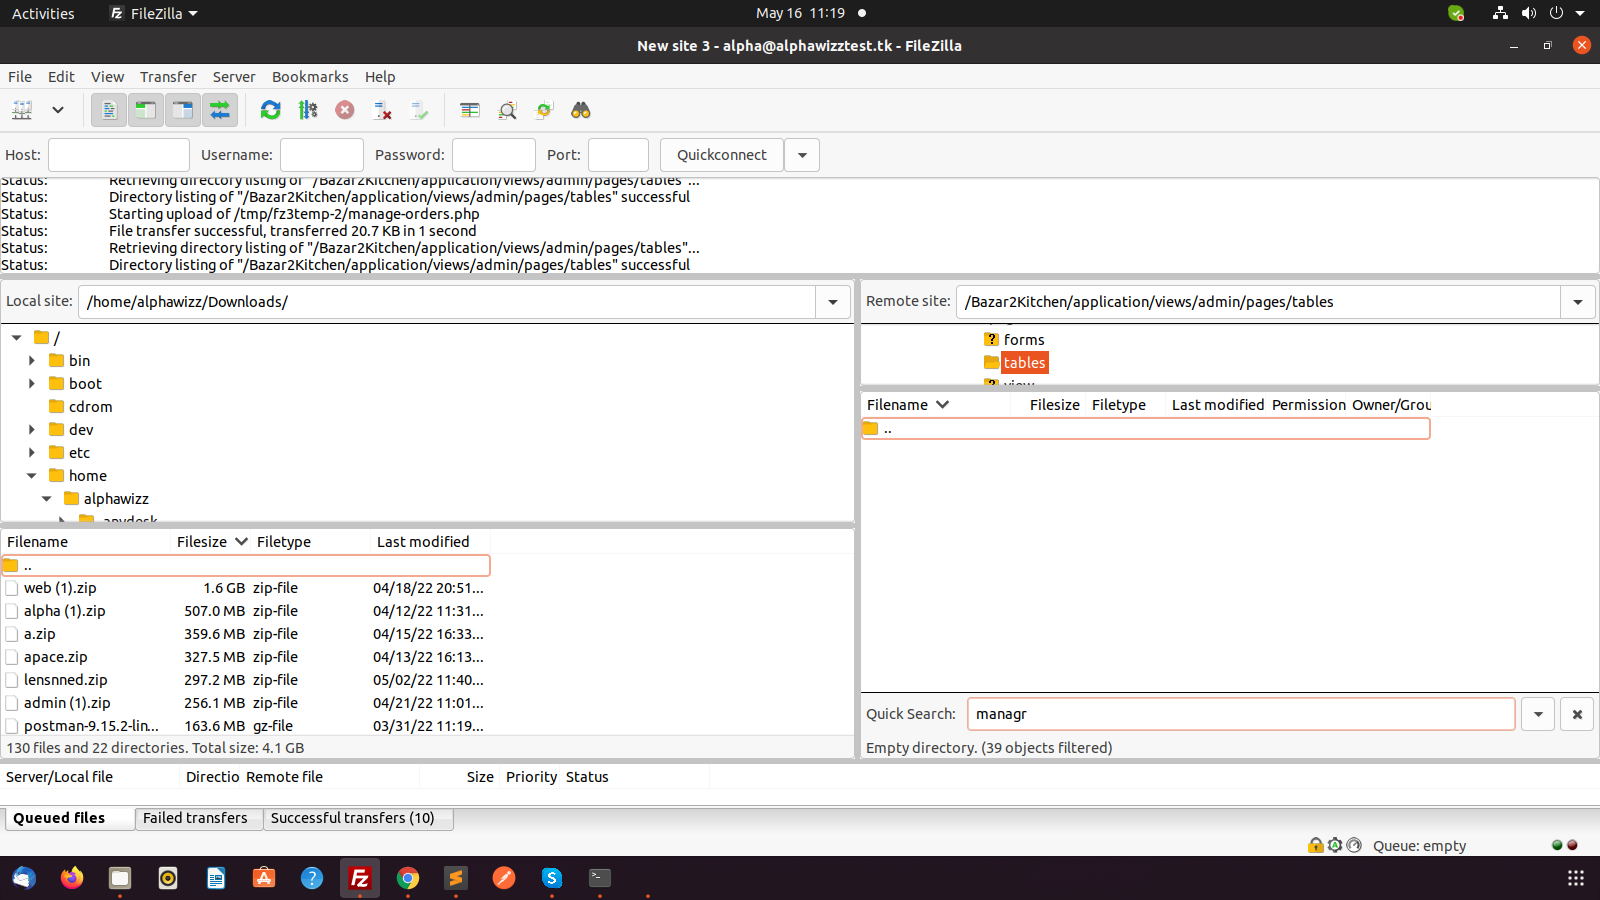Switch to the Queued files tab
The width and height of the screenshot is (1600, 900).
68,818
